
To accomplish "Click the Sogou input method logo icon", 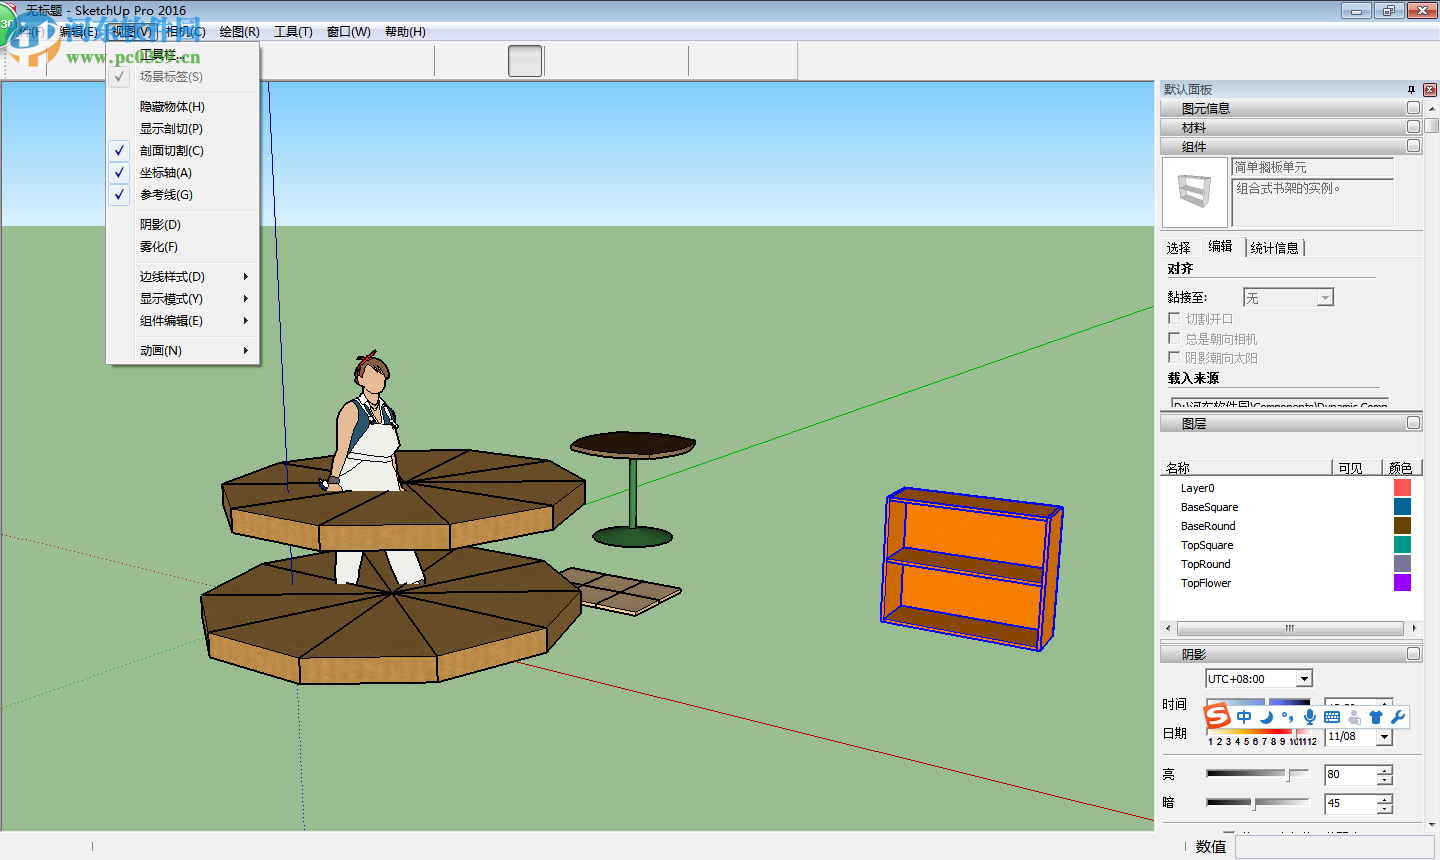I will (1217, 716).
